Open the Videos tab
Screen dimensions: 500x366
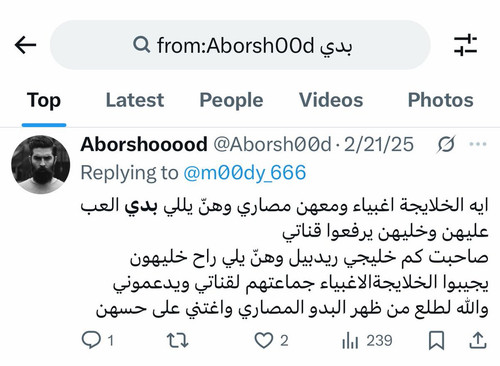[x=331, y=100]
